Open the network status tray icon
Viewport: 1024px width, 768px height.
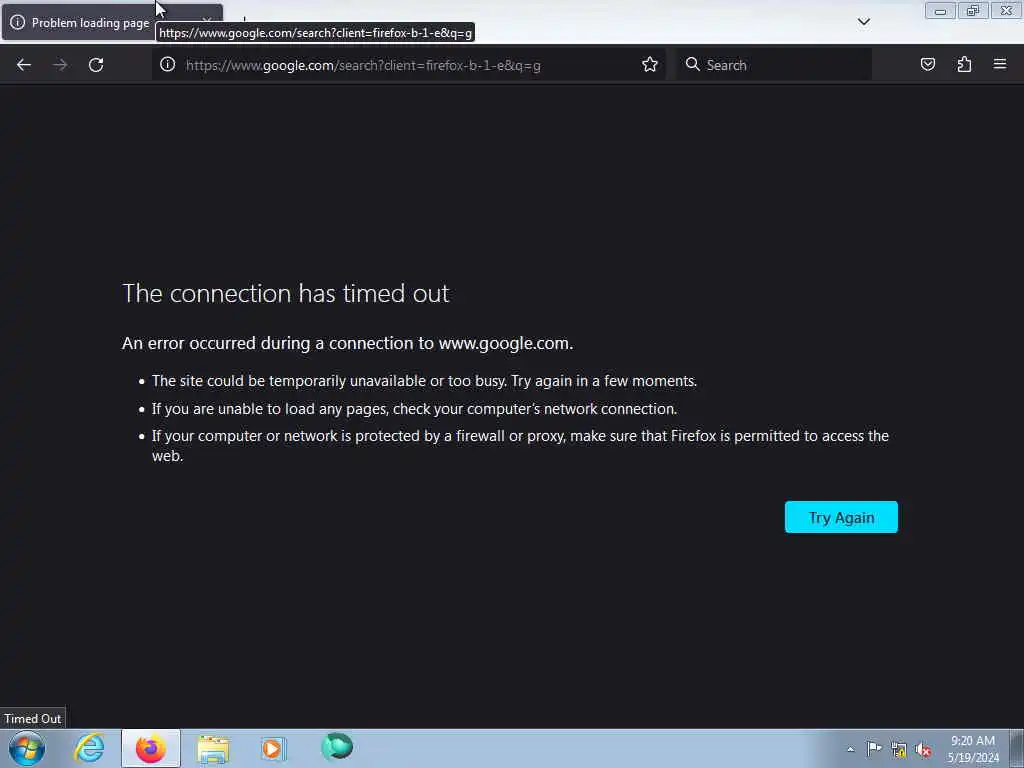pyautogui.click(x=899, y=750)
